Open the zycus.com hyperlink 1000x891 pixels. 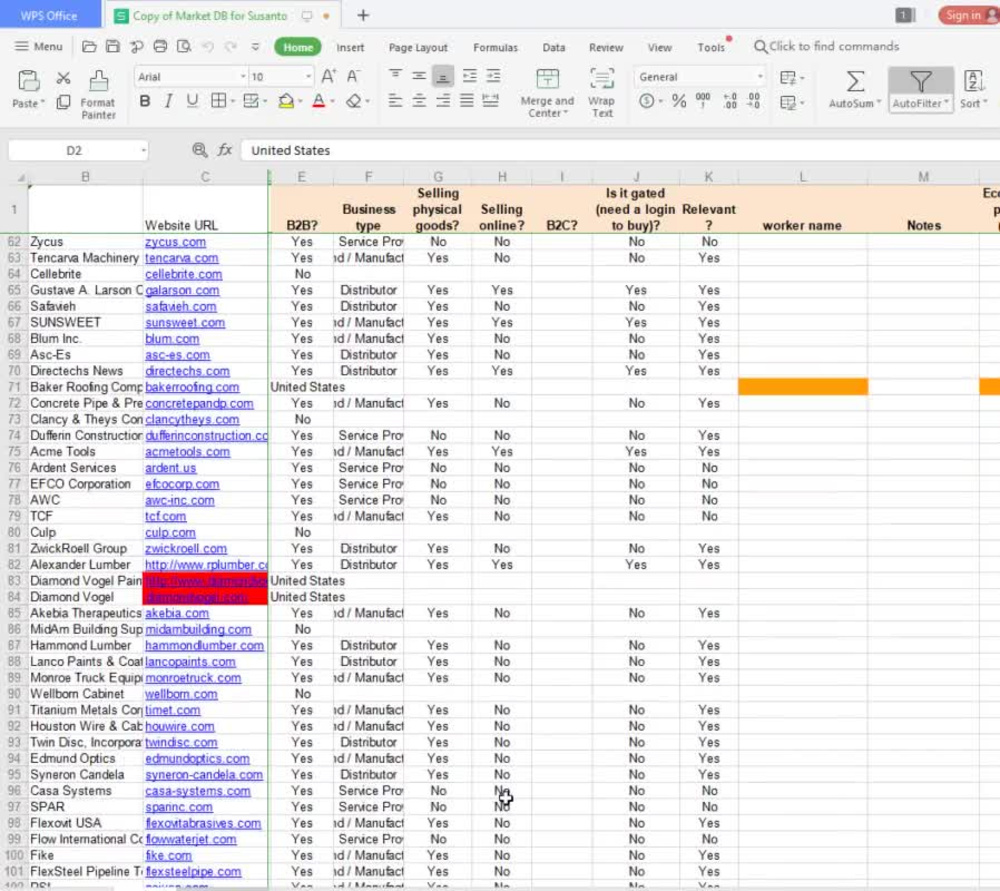[x=176, y=241]
